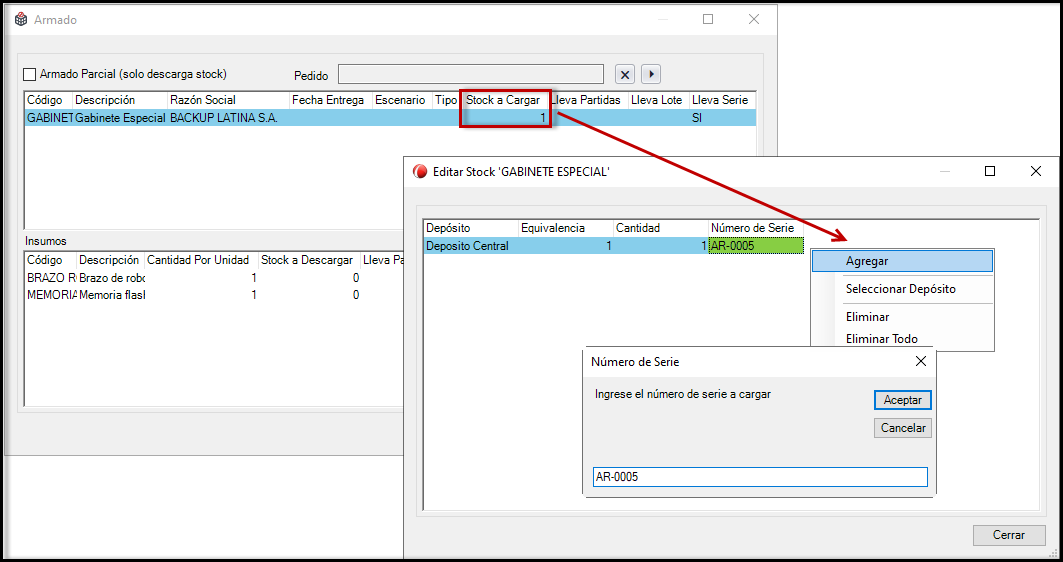Click the Brazo de robo description cell
The image size is (1063, 562).
[111, 278]
